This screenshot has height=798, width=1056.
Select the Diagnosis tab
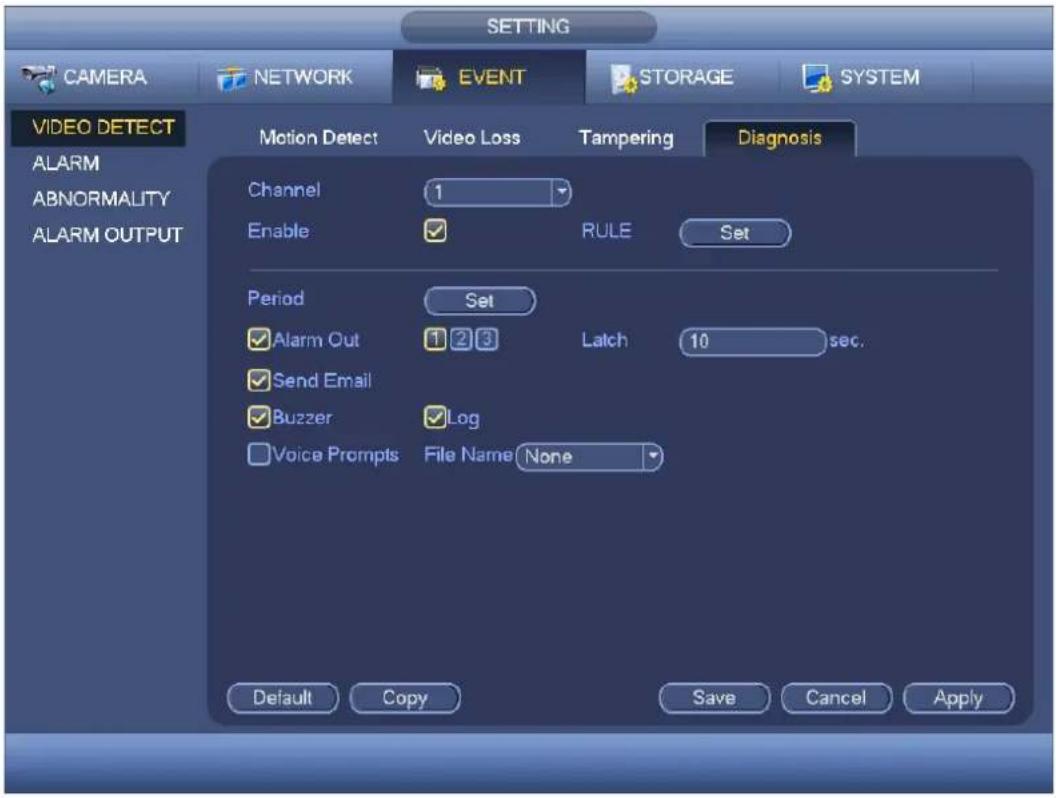(780, 138)
